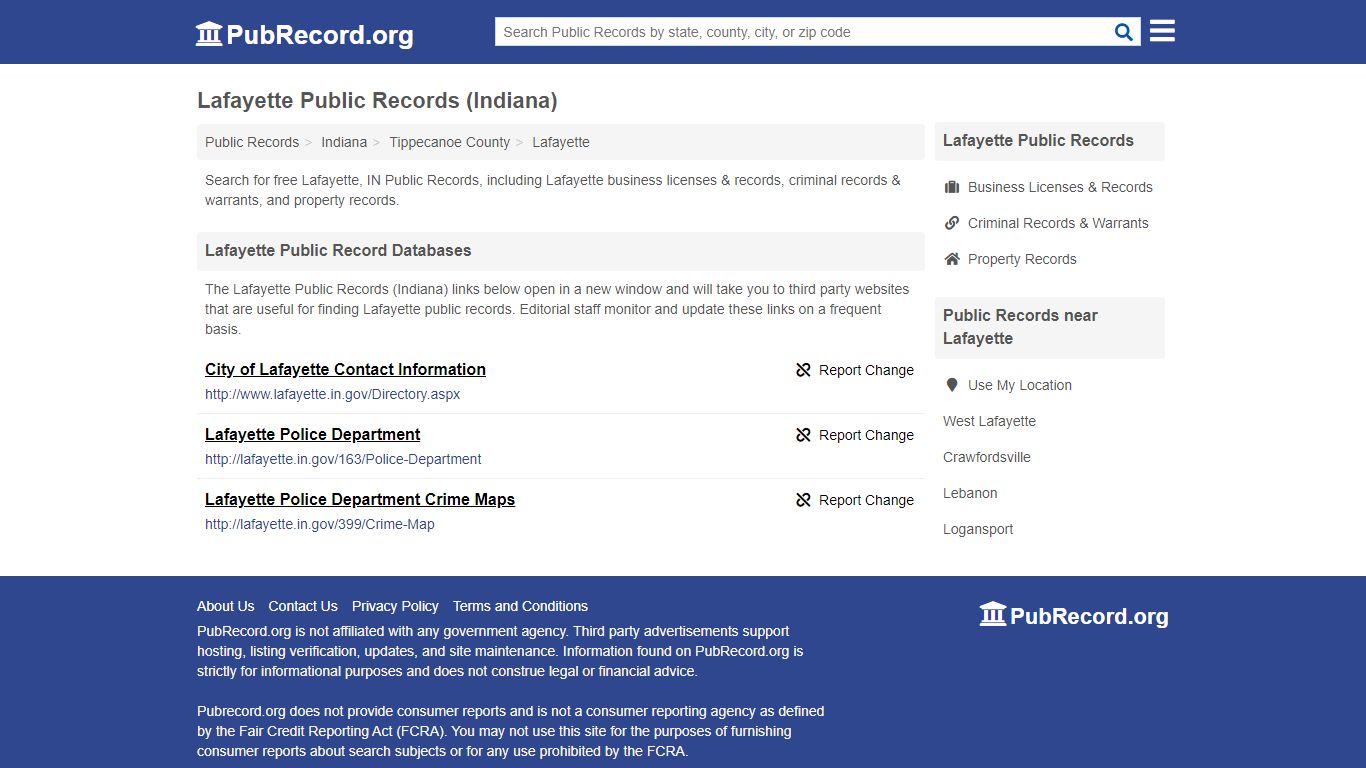Screen dimensions: 1366x768
Task: Click broken-link icon for City of Lafayette Contact
Action: tap(803, 370)
